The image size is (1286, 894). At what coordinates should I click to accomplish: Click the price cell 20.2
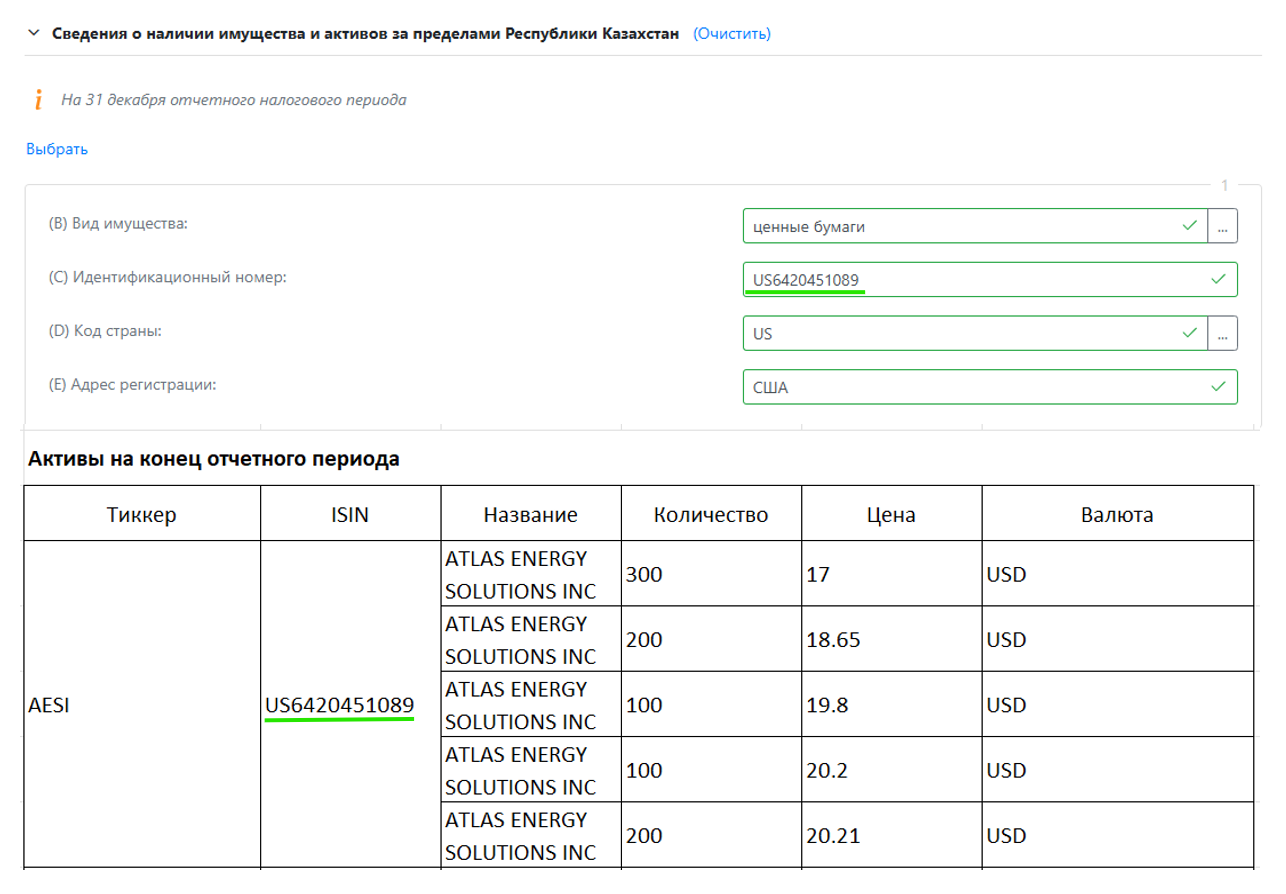click(x=891, y=769)
